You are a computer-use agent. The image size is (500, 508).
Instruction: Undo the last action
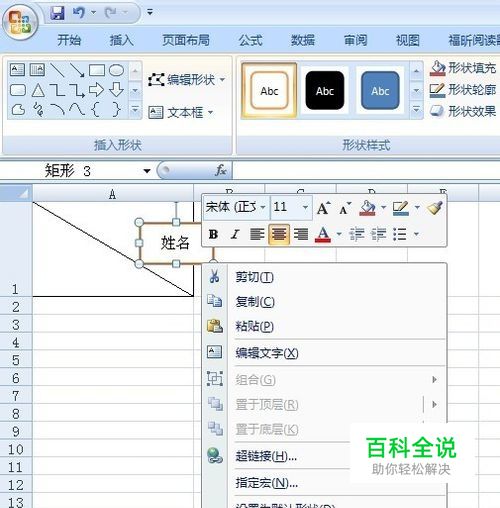(79, 13)
